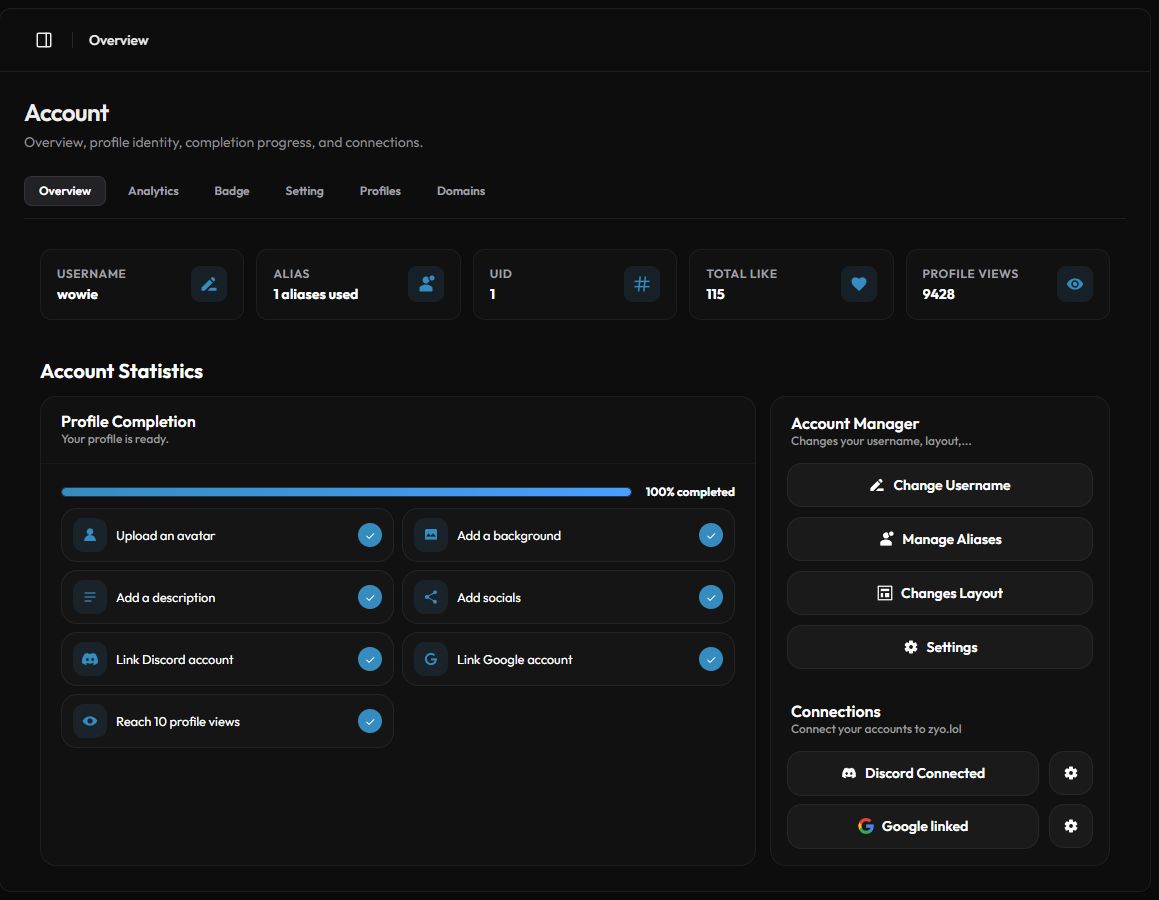1159x900 pixels.
Task: Click the hash icon in UID card
Action: (x=642, y=284)
